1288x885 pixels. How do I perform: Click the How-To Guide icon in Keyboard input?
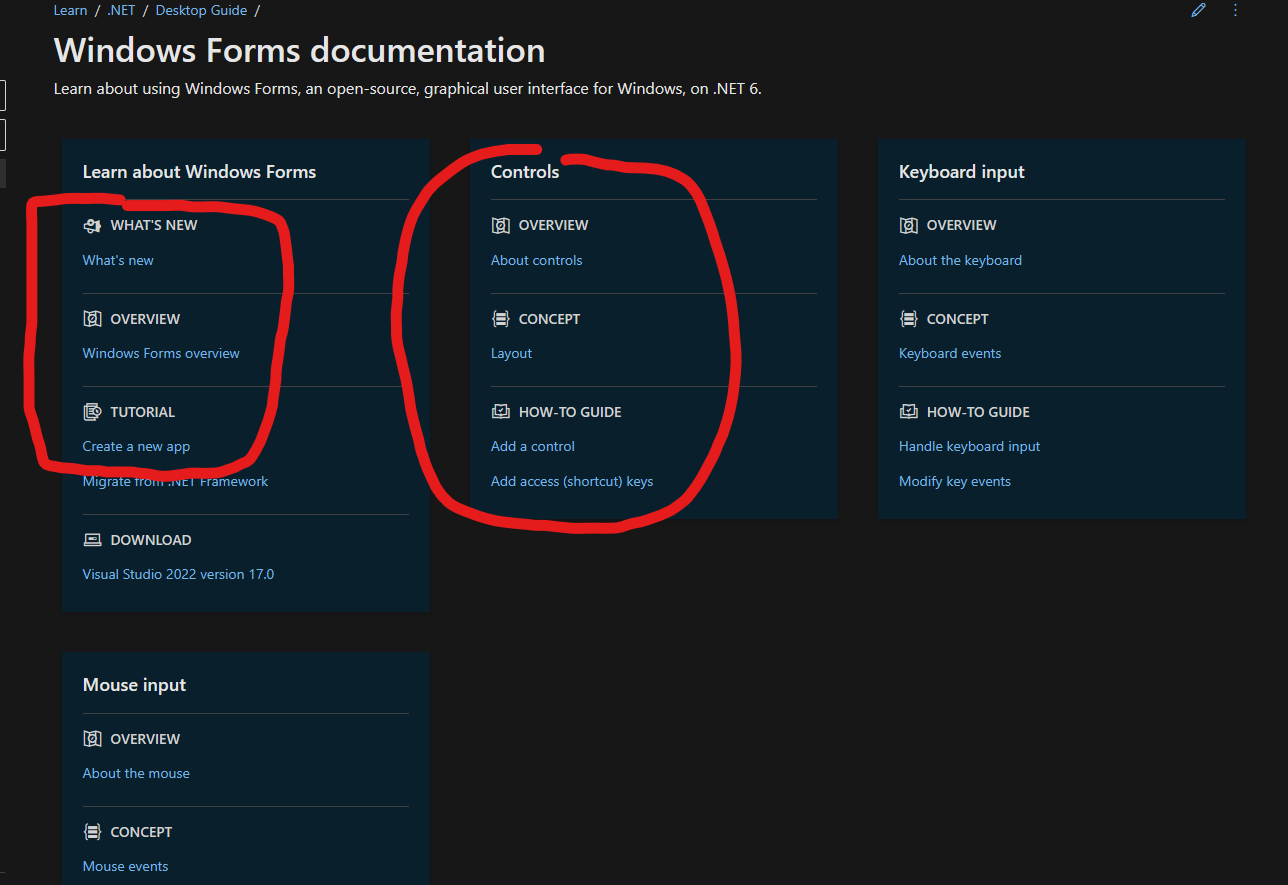tap(908, 412)
